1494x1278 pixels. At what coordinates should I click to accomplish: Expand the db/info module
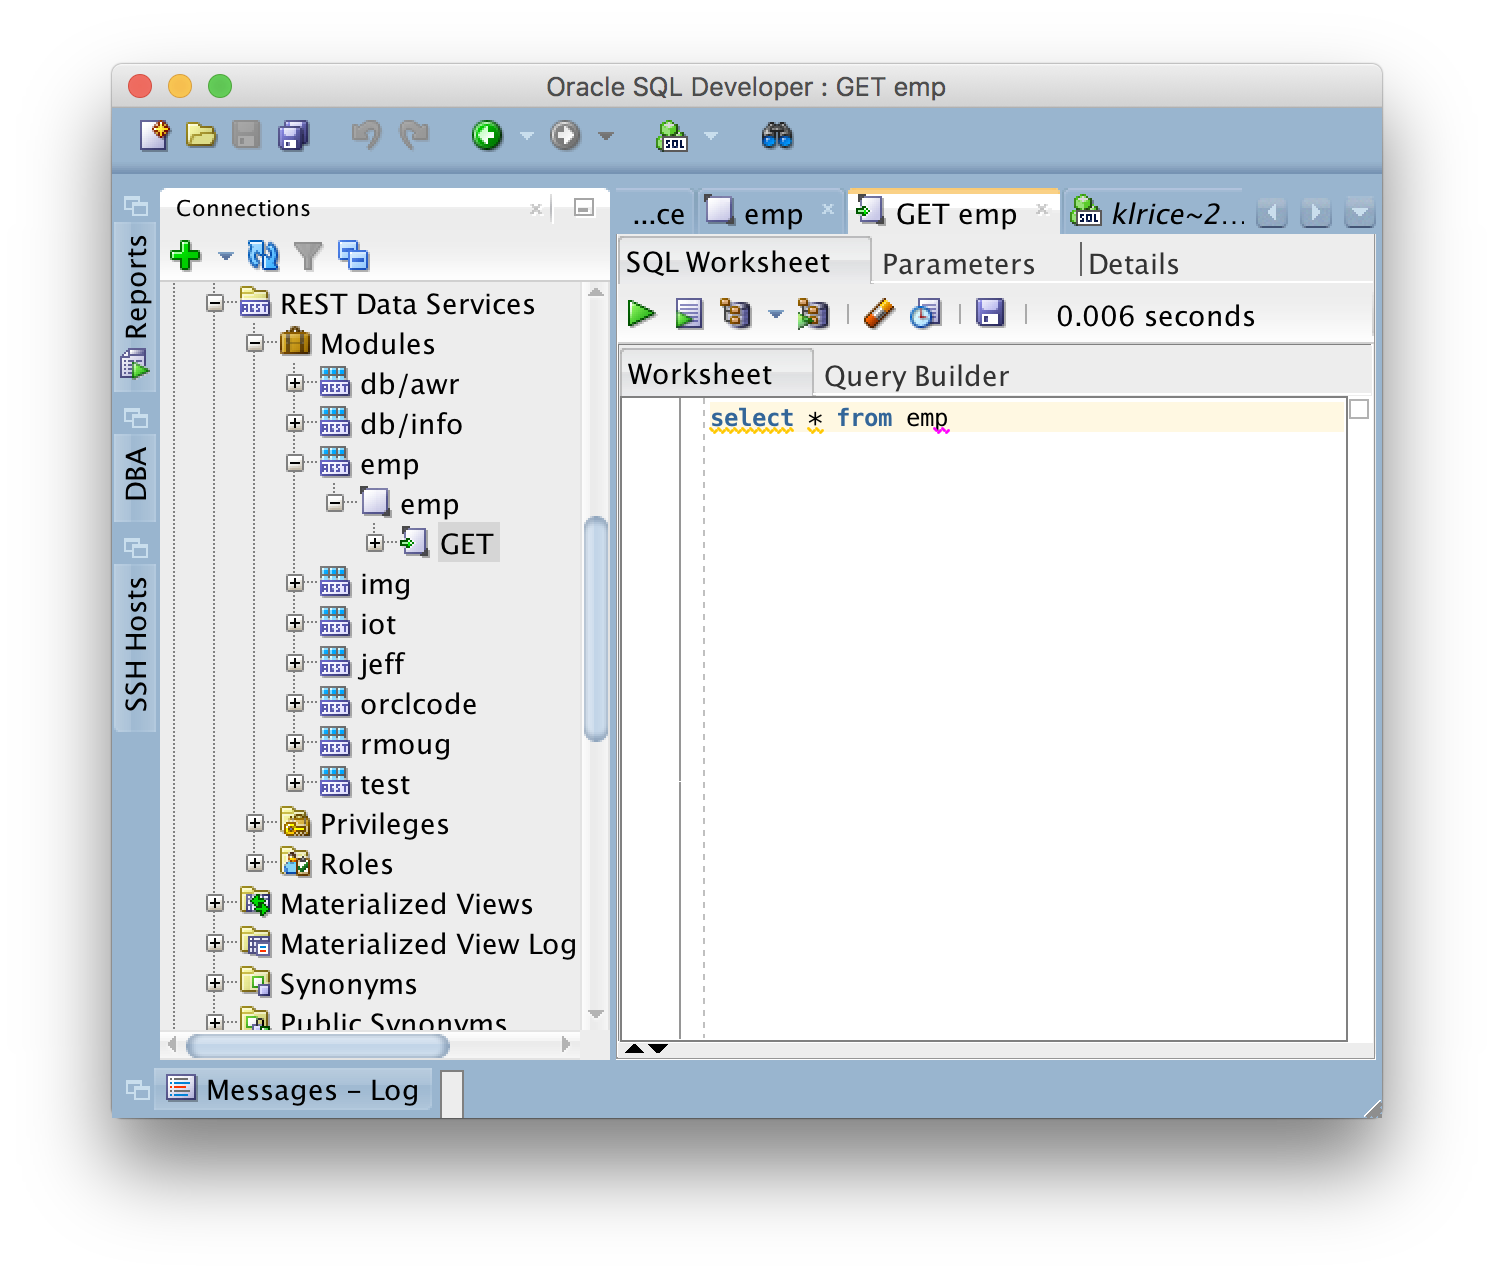coord(295,423)
